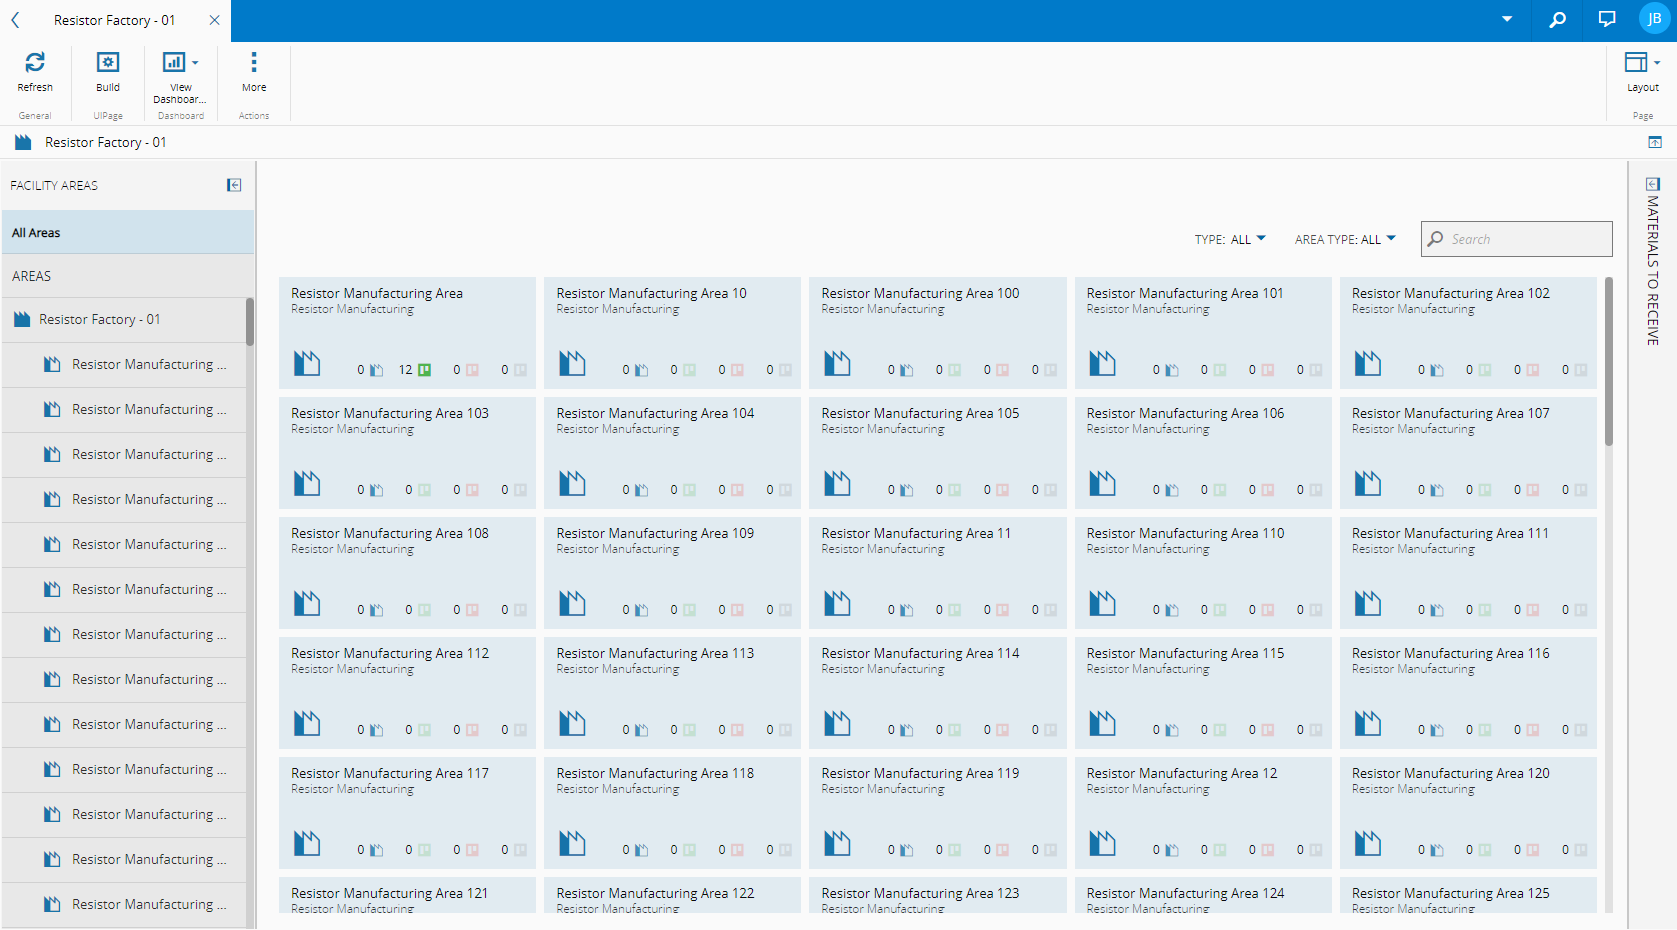Click the Search input field
Viewport: 1677px width, 930px height.
(1525, 239)
